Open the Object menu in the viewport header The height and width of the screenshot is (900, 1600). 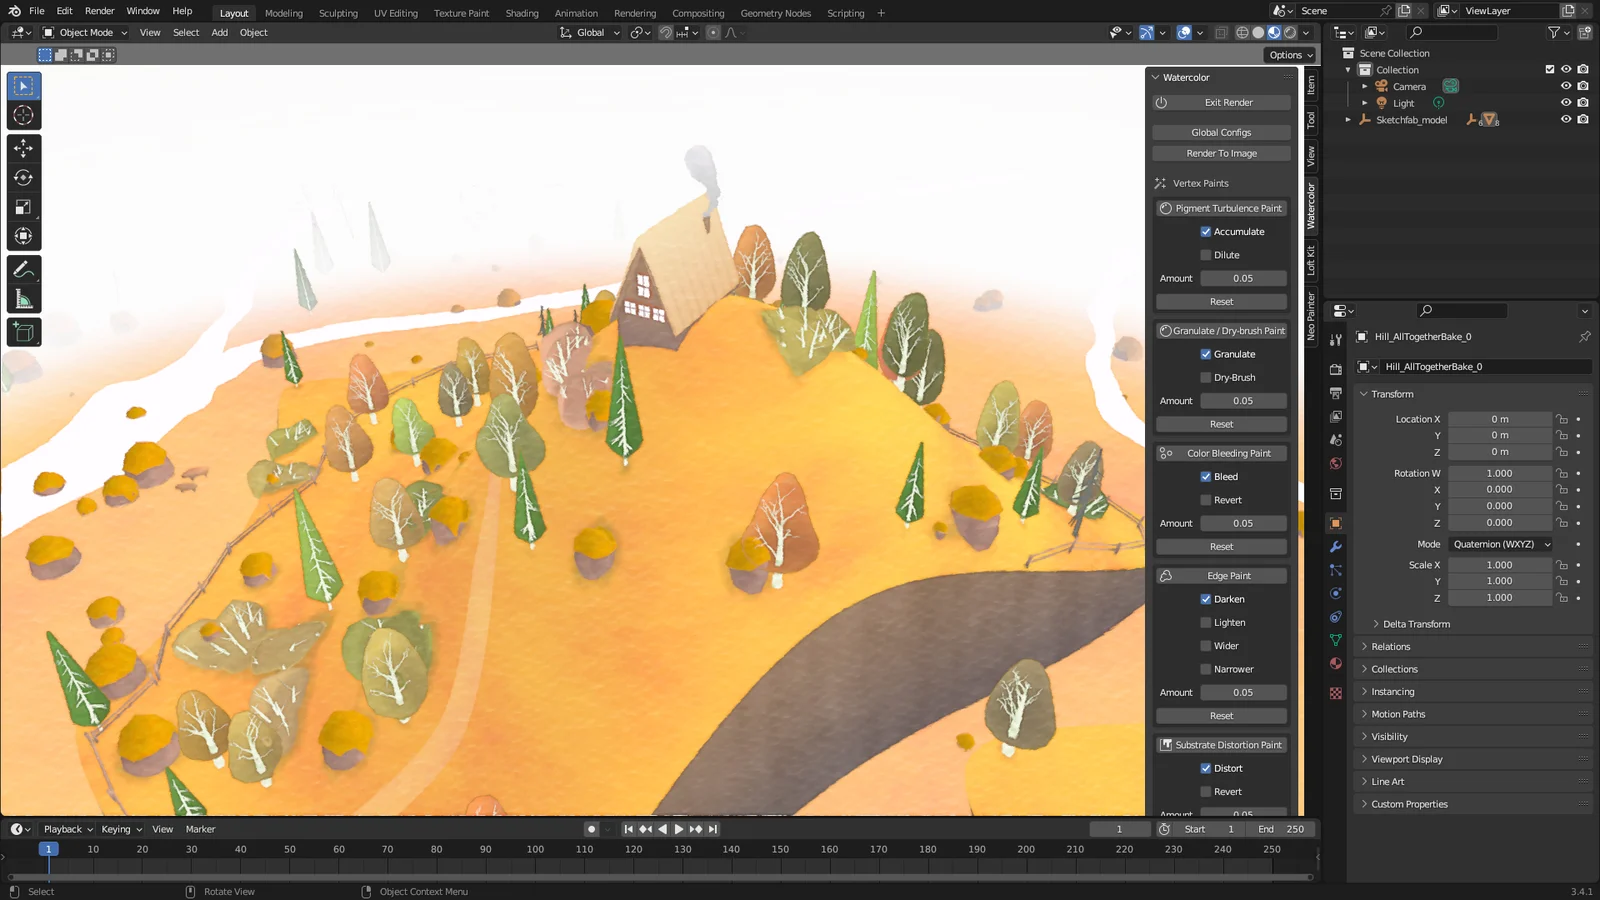point(253,32)
